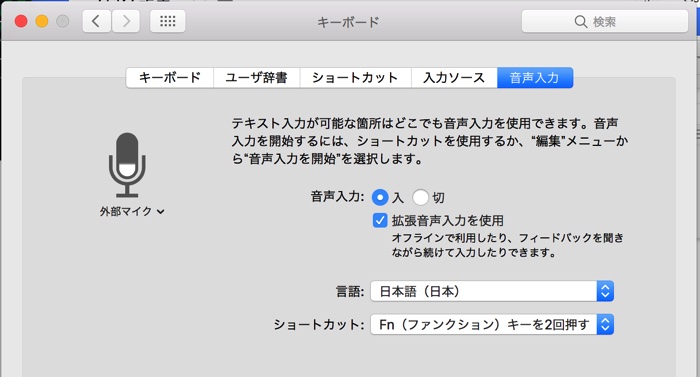
Task: Open the ショートカット tab
Action: coord(355,78)
